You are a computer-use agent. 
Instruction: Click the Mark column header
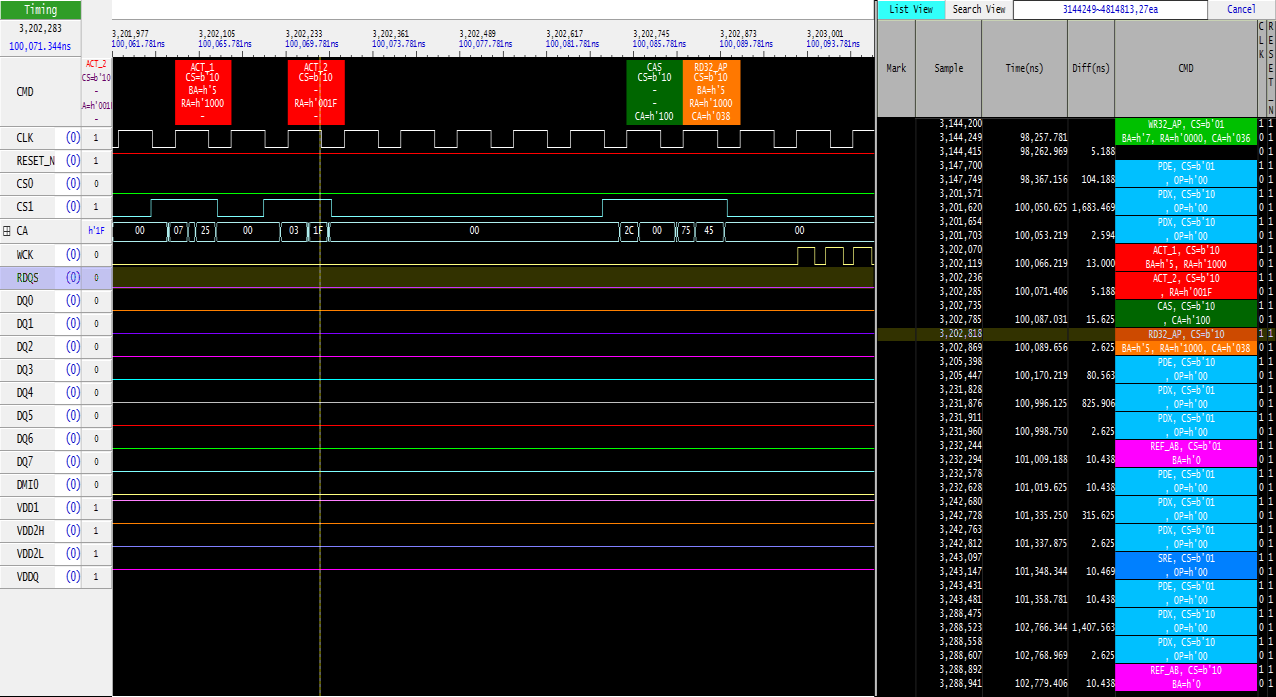pyautogui.click(x=896, y=68)
